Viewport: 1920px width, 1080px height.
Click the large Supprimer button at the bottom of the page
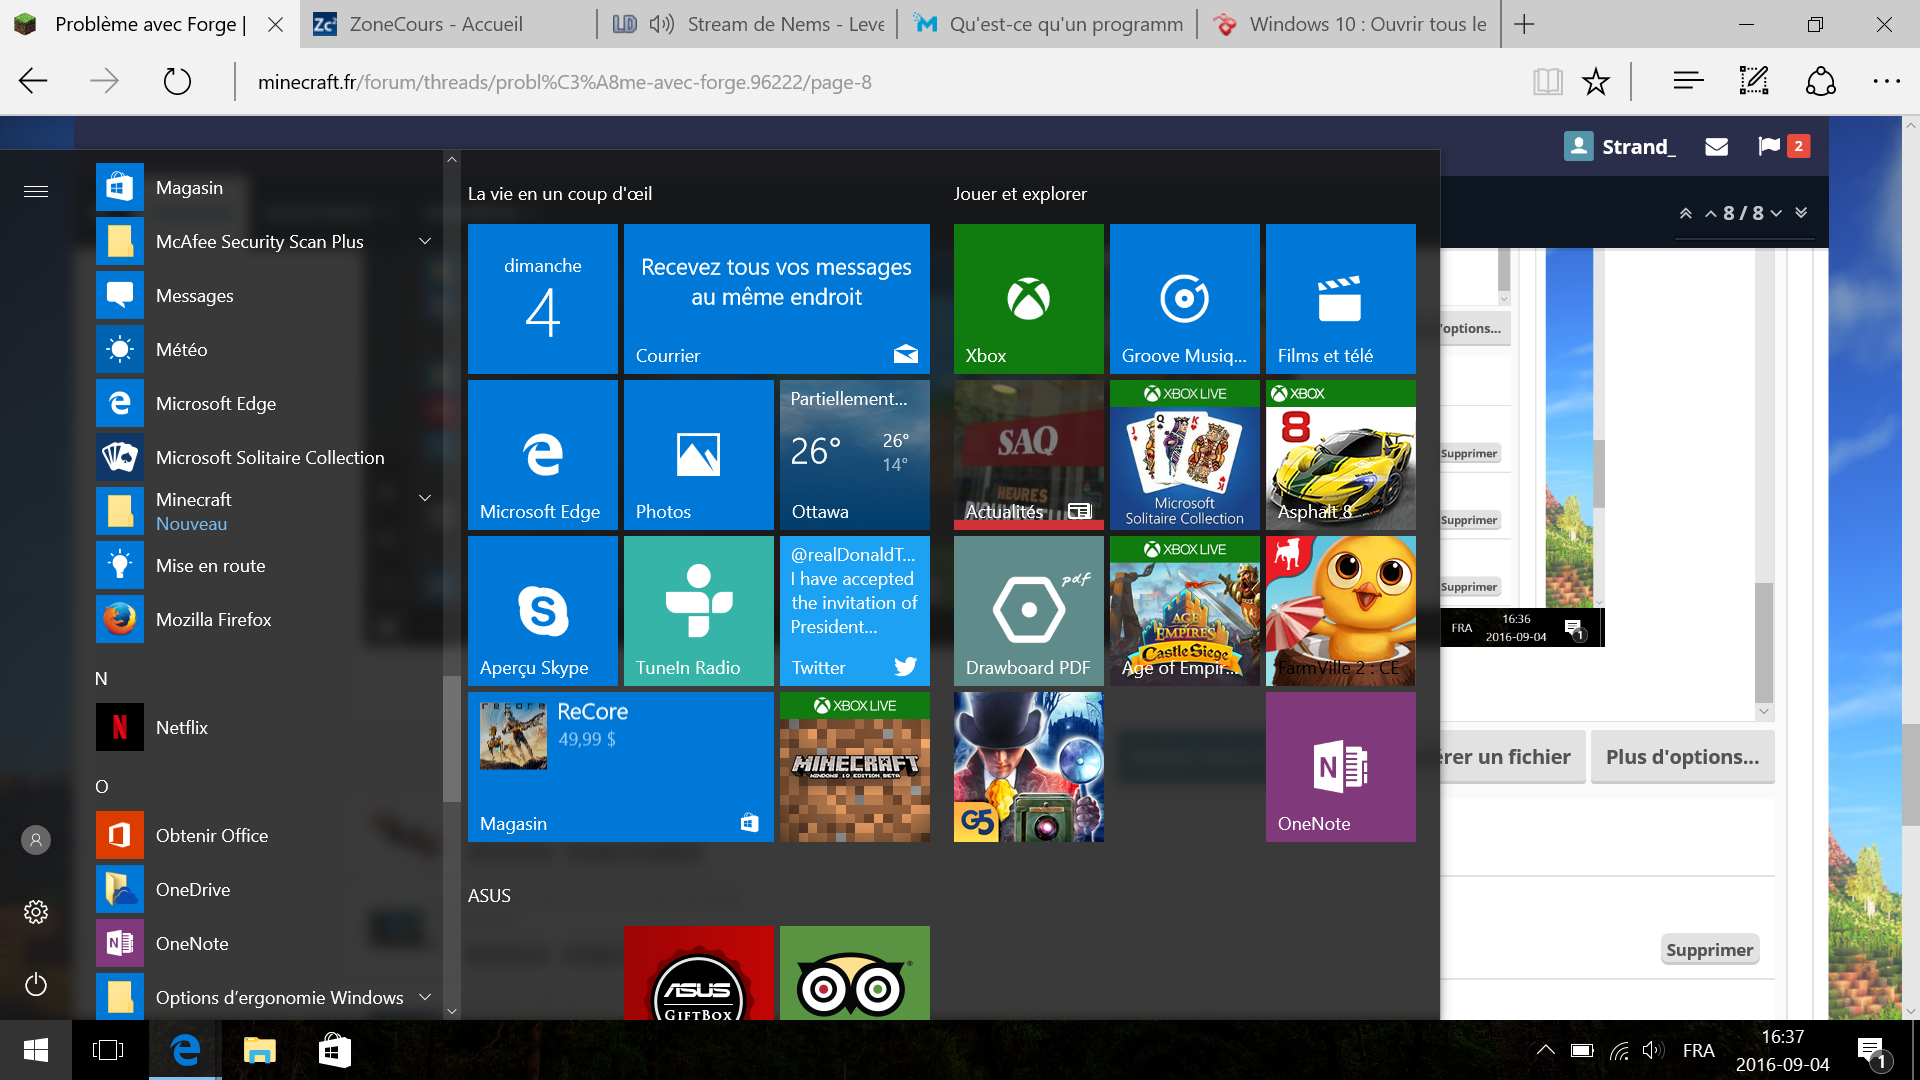(x=1709, y=950)
